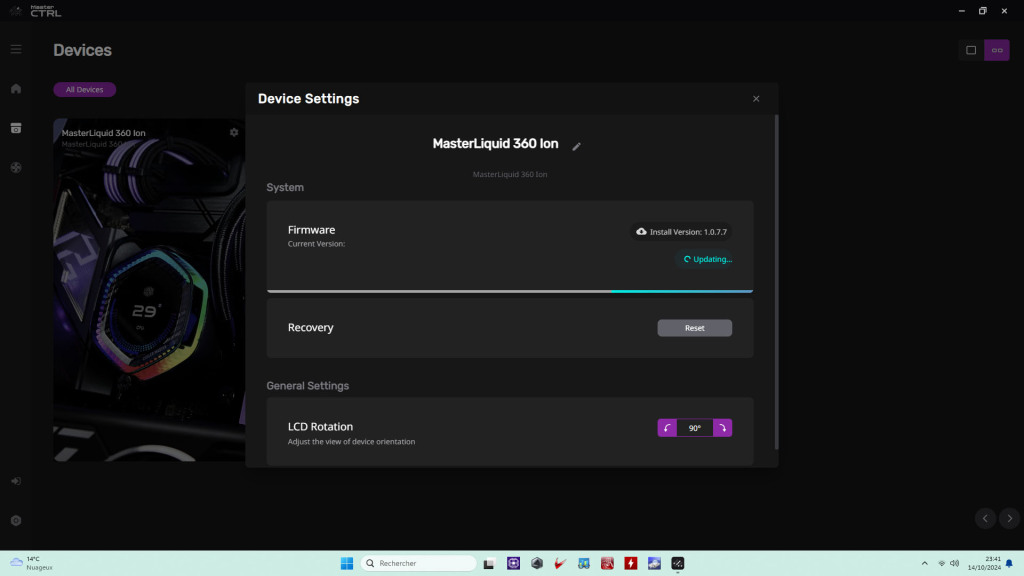Open notification bell in taskbar
The width and height of the screenshot is (1024, 576).
(1010, 563)
